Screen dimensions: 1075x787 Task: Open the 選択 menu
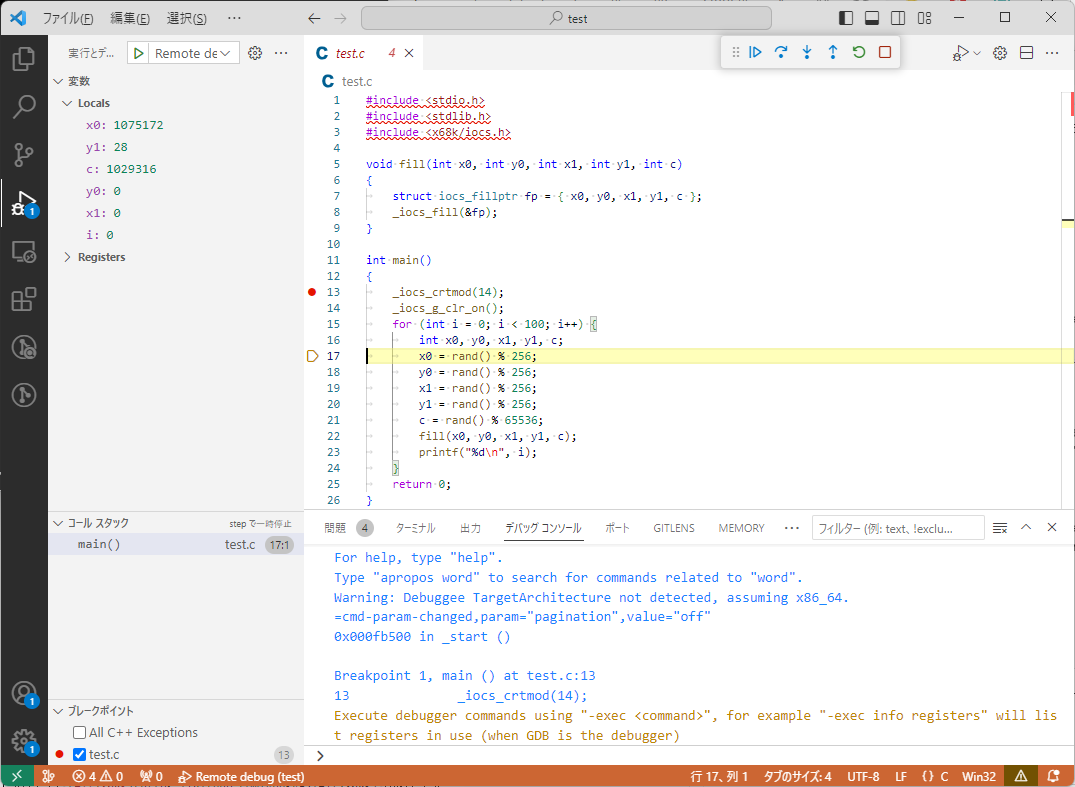coord(186,19)
